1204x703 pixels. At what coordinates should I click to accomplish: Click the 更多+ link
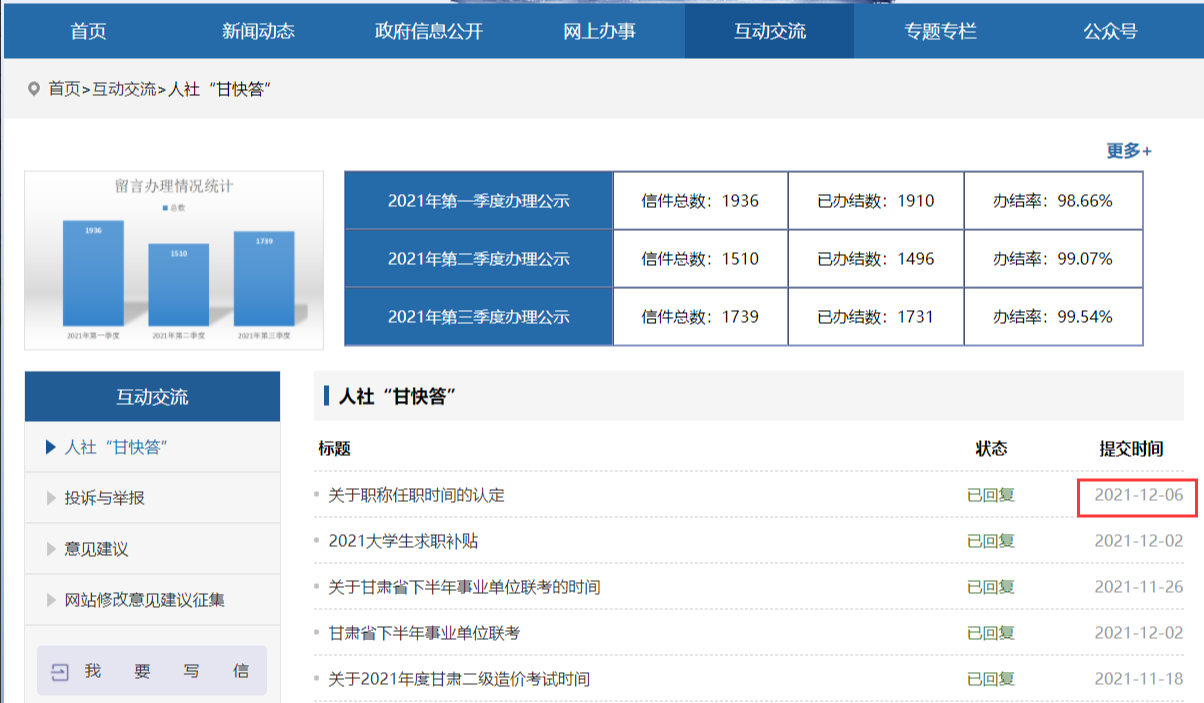(1129, 151)
